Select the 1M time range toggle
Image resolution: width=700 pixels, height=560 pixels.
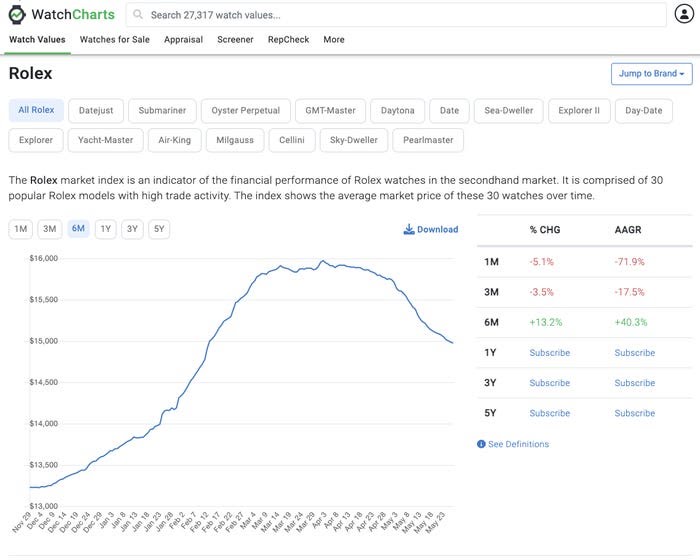20,229
